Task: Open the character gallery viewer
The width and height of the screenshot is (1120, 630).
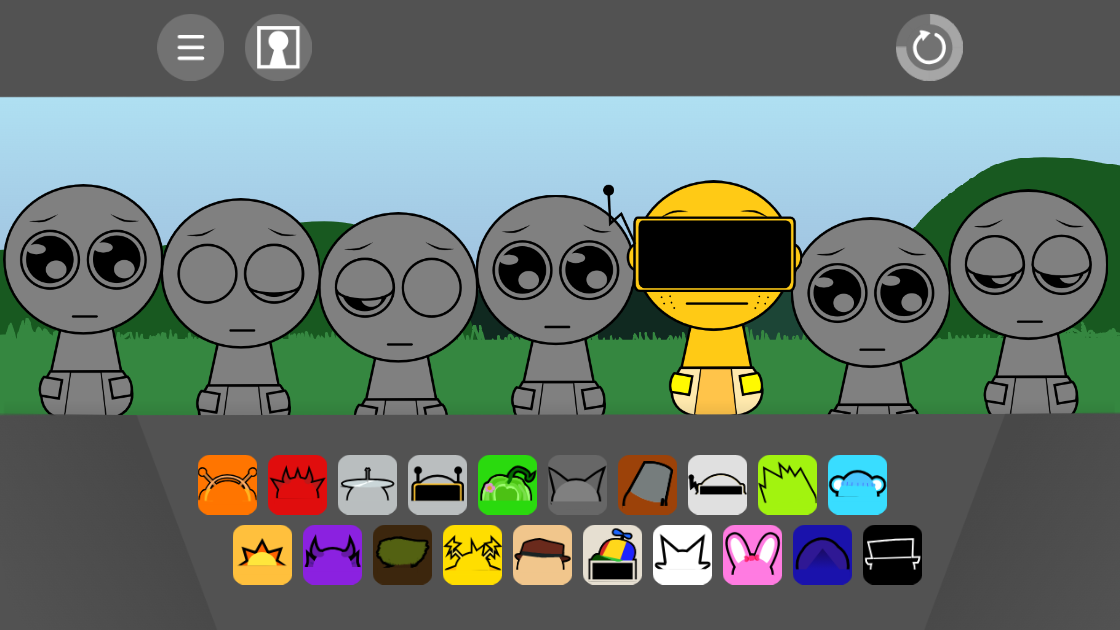Action: pyautogui.click(x=278, y=47)
